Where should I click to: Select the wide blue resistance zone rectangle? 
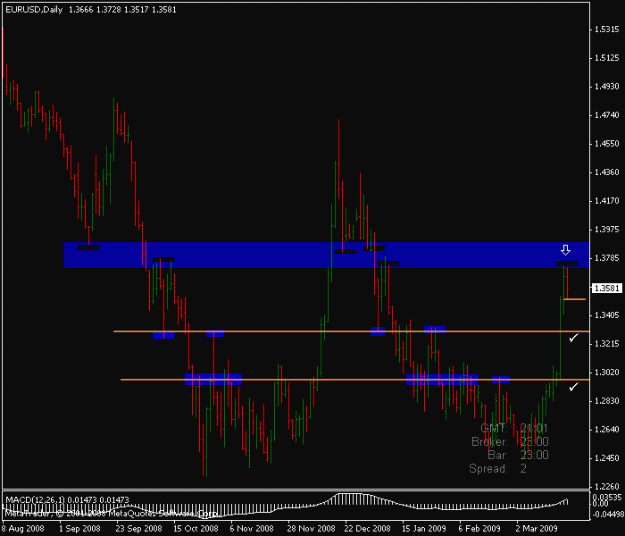(x=326, y=255)
